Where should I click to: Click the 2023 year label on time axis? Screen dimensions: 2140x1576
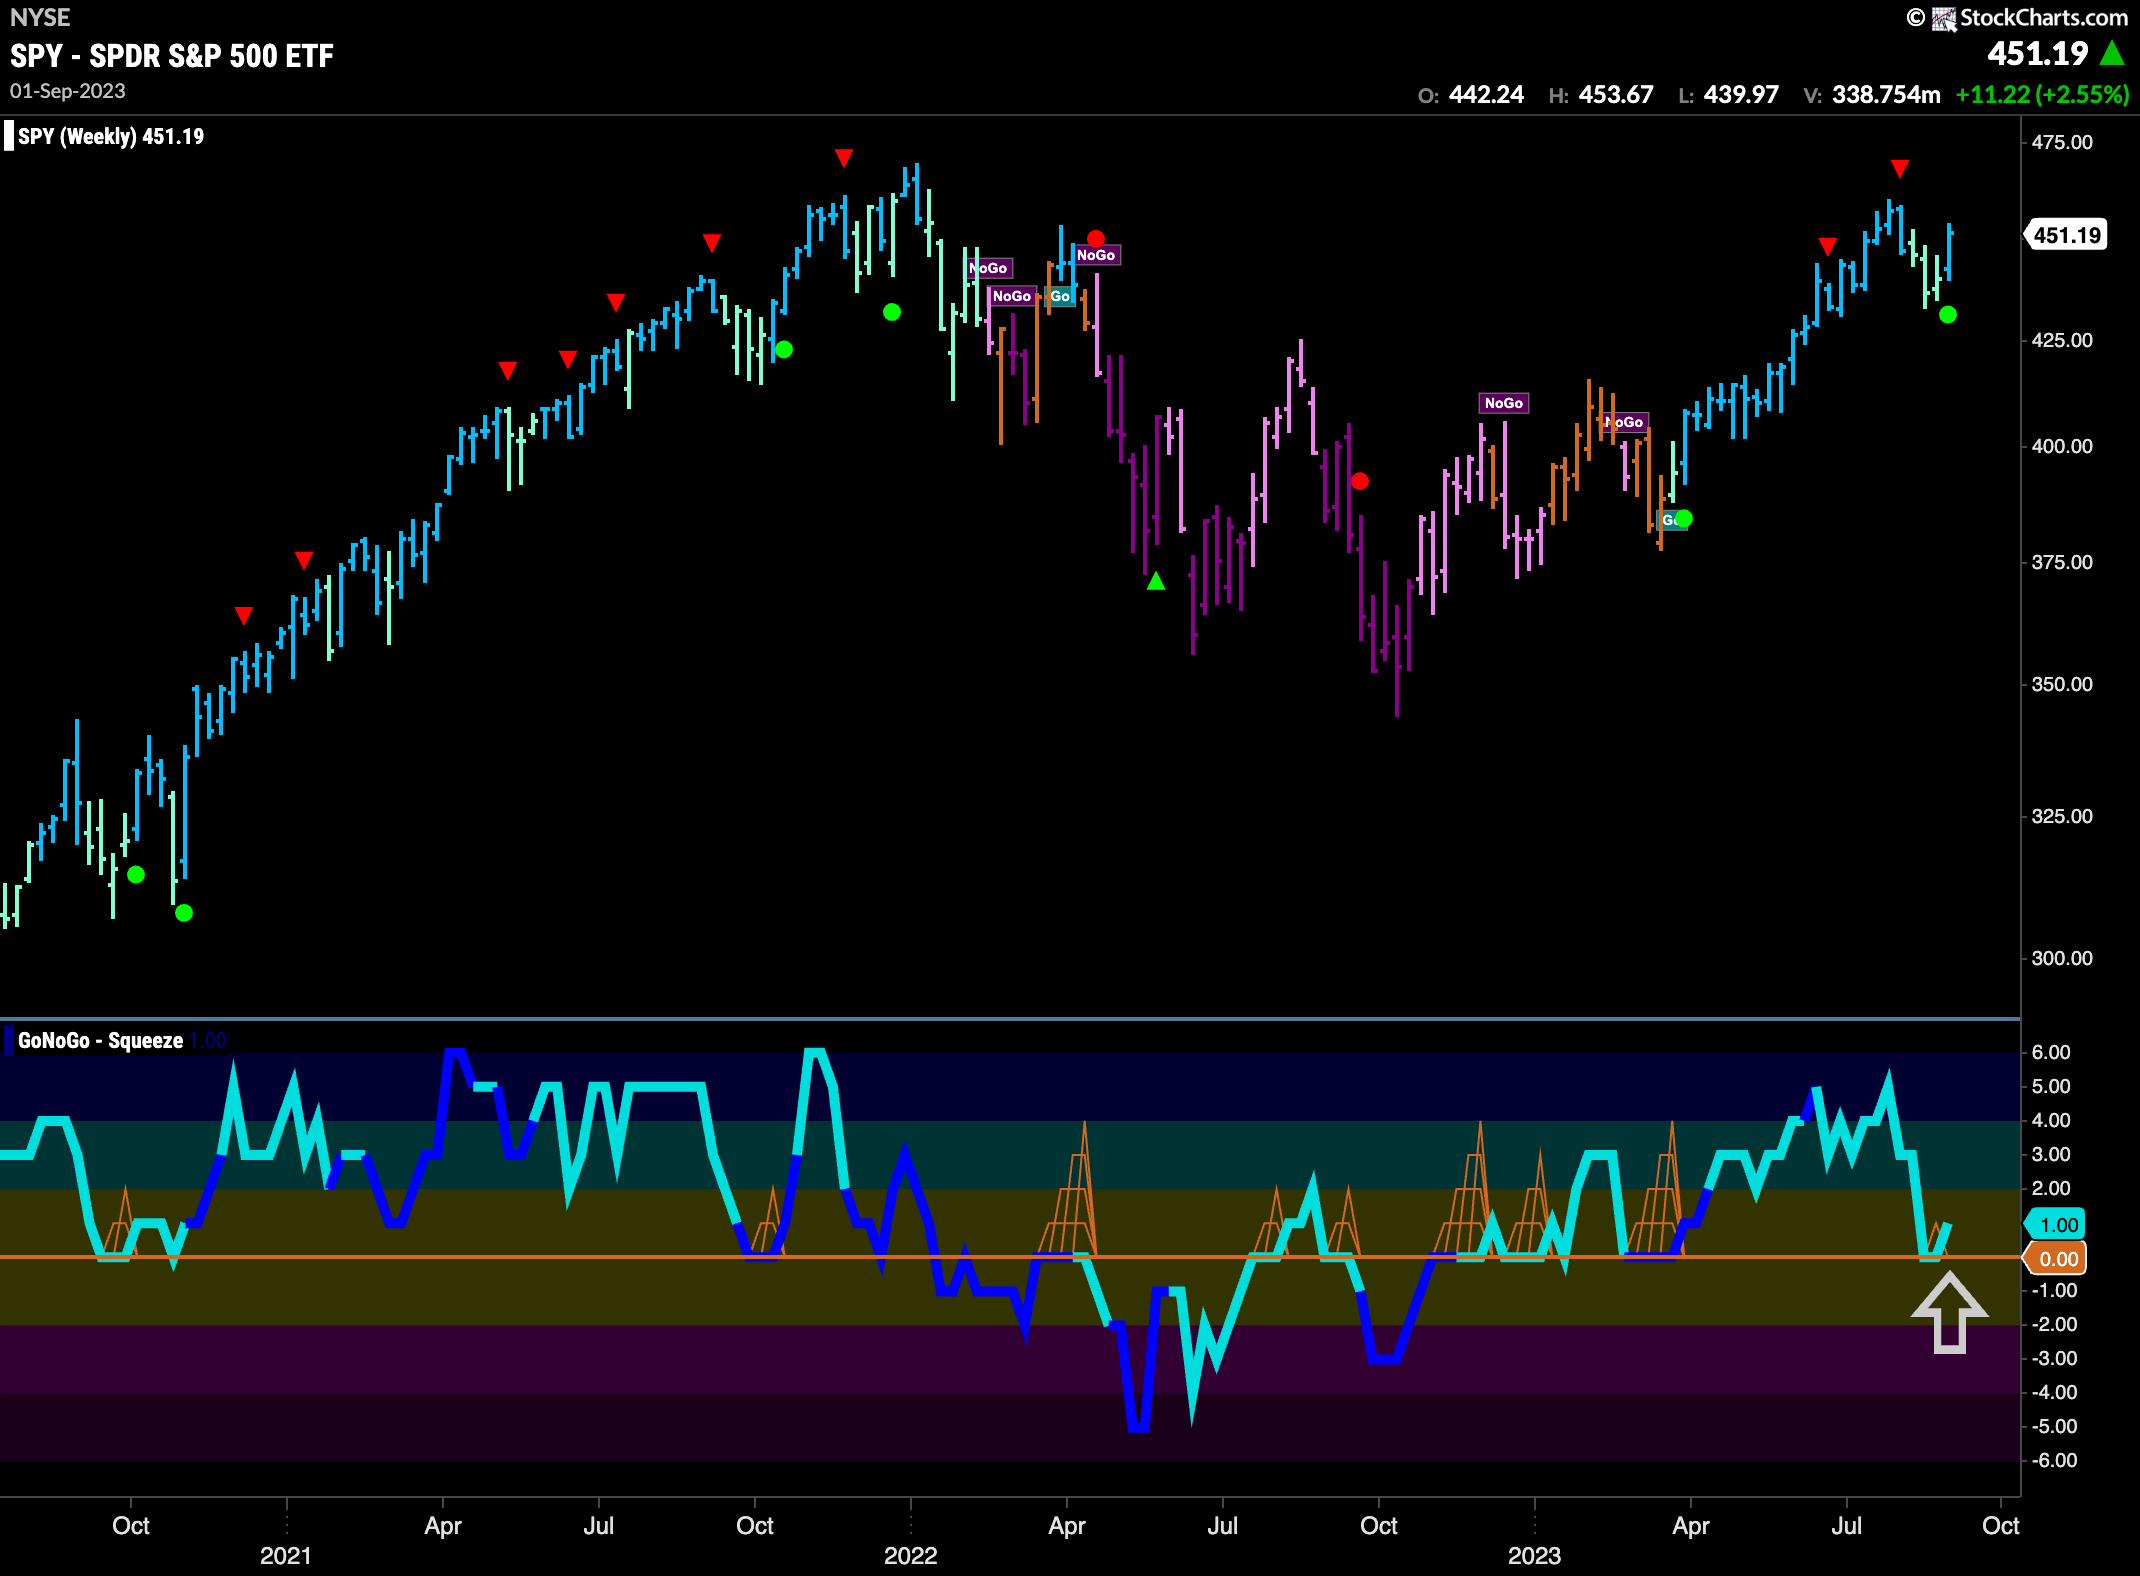[x=1534, y=1556]
